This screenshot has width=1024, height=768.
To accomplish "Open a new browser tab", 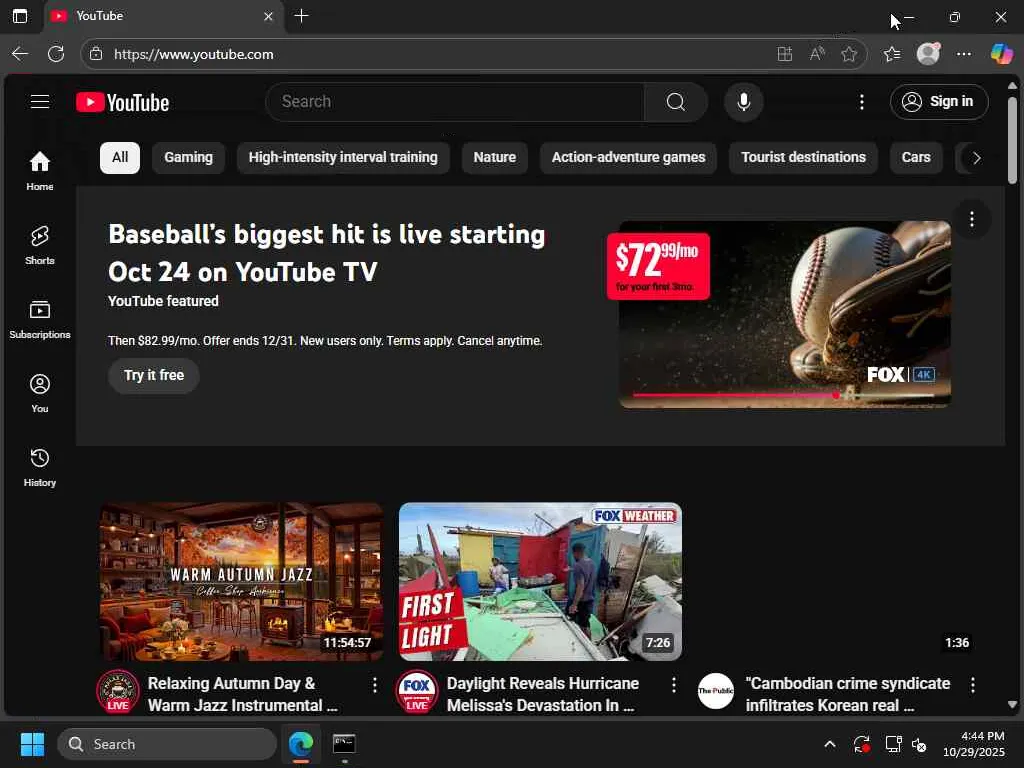I will [x=301, y=16].
